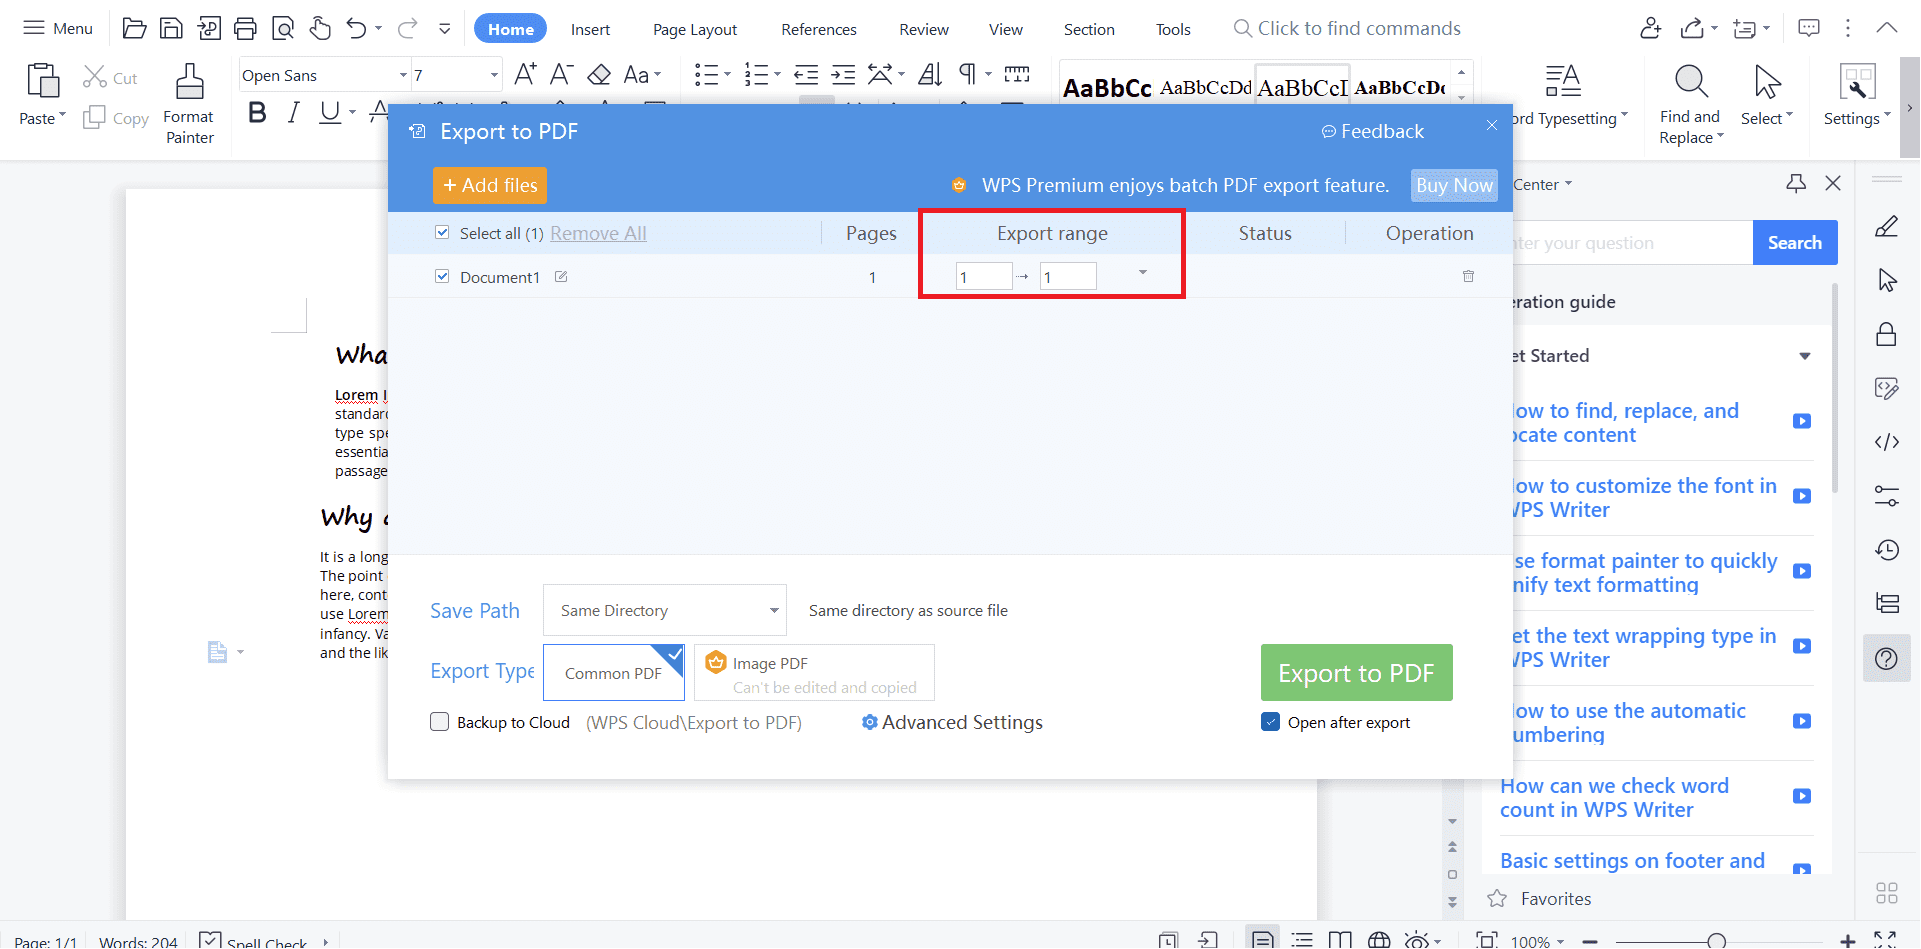The width and height of the screenshot is (1921, 949).
Task: Expand the Paste options arrow
Action: click(62, 116)
